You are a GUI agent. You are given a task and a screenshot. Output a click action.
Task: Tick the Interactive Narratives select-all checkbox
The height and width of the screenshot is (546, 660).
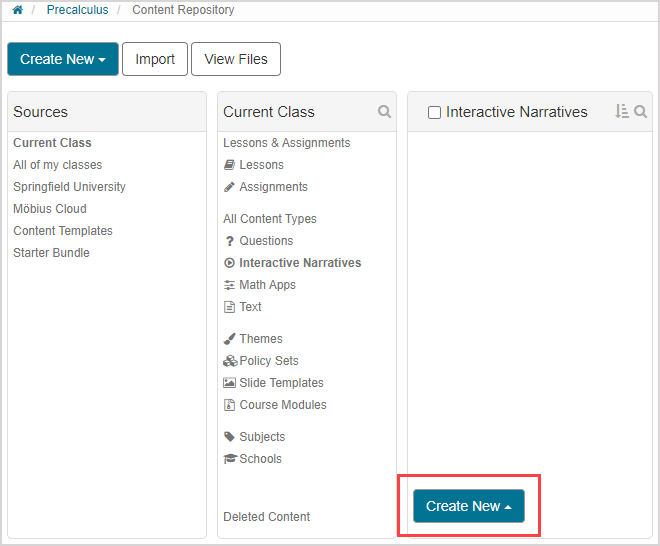434,113
